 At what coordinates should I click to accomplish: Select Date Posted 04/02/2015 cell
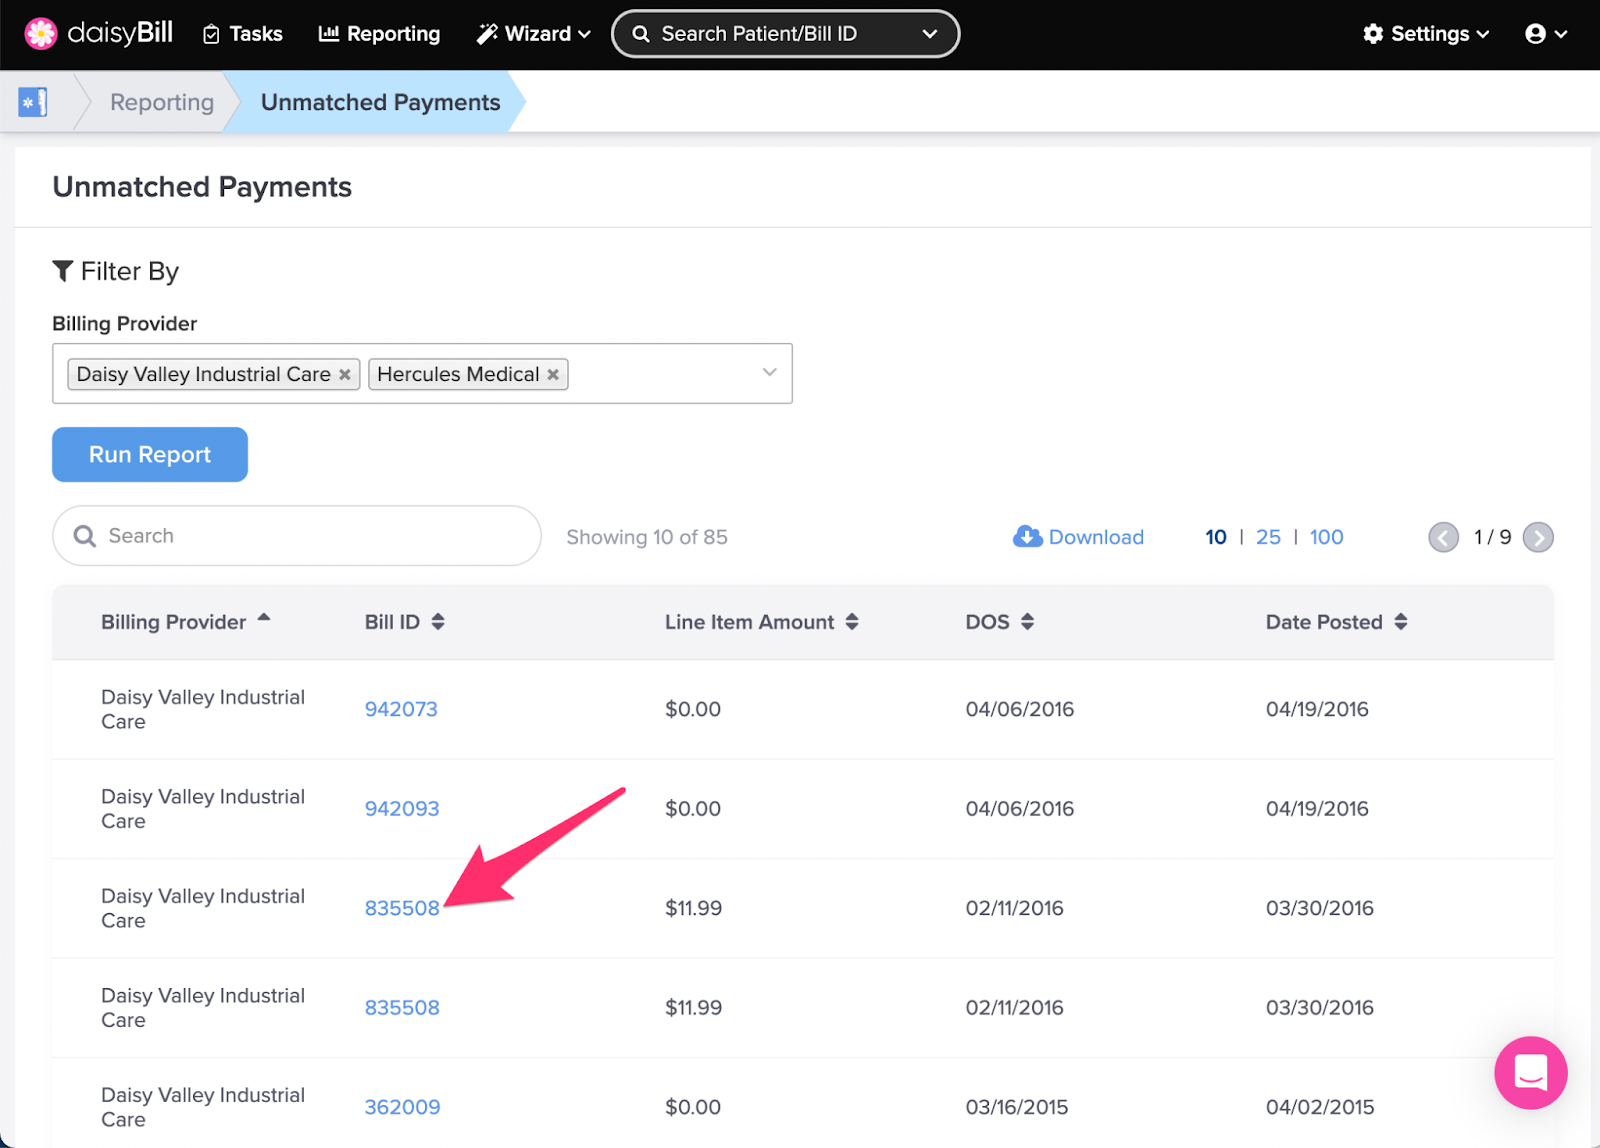1320,1107
